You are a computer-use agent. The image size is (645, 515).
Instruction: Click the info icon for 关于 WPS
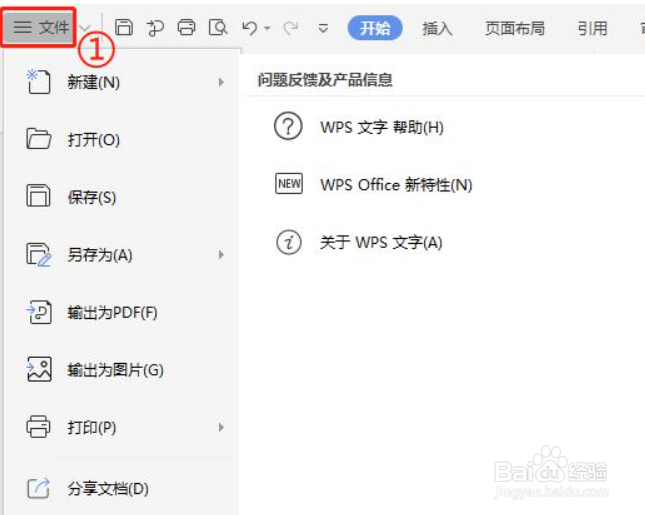coord(288,242)
